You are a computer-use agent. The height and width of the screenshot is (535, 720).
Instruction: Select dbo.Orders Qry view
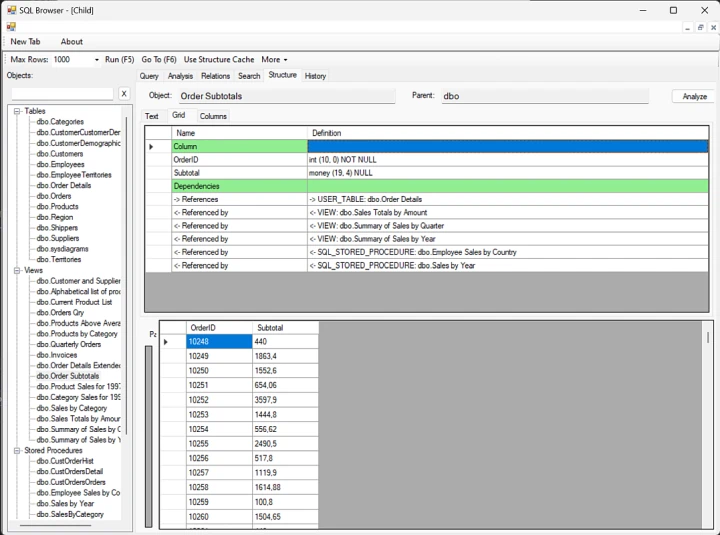tap(60, 313)
